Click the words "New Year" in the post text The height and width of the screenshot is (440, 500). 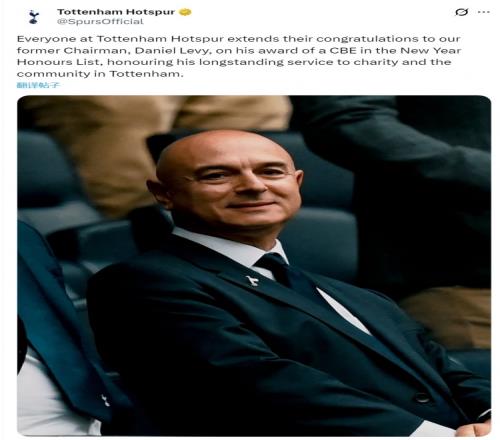(x=431, y=51)
